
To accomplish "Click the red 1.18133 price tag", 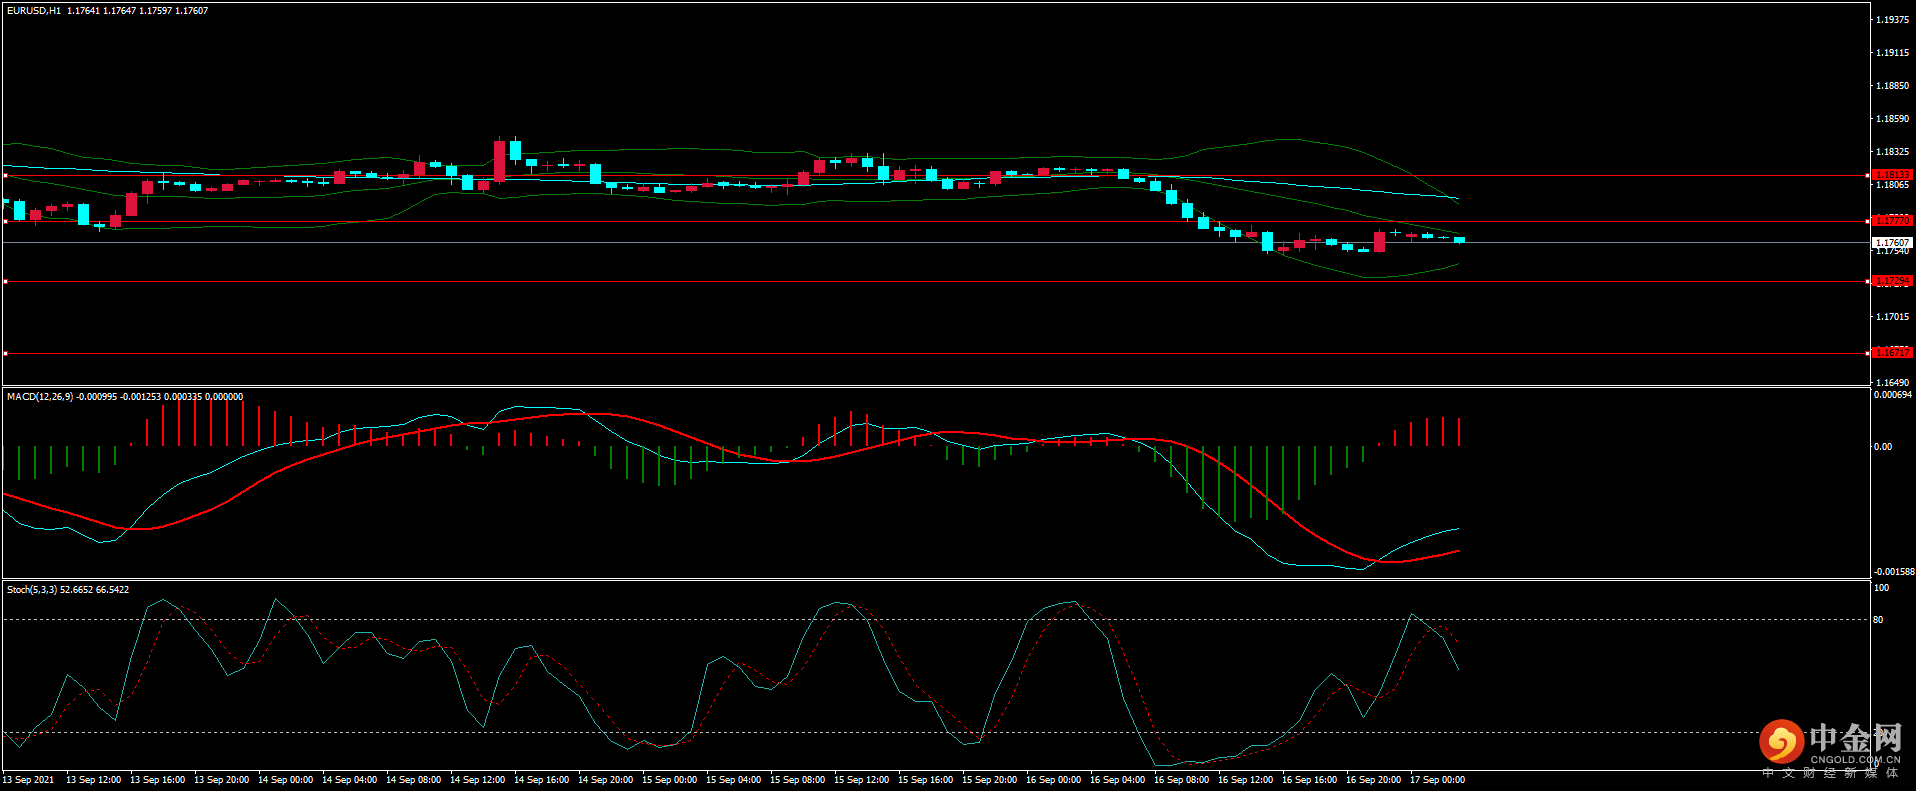I will click(1891, 175).
